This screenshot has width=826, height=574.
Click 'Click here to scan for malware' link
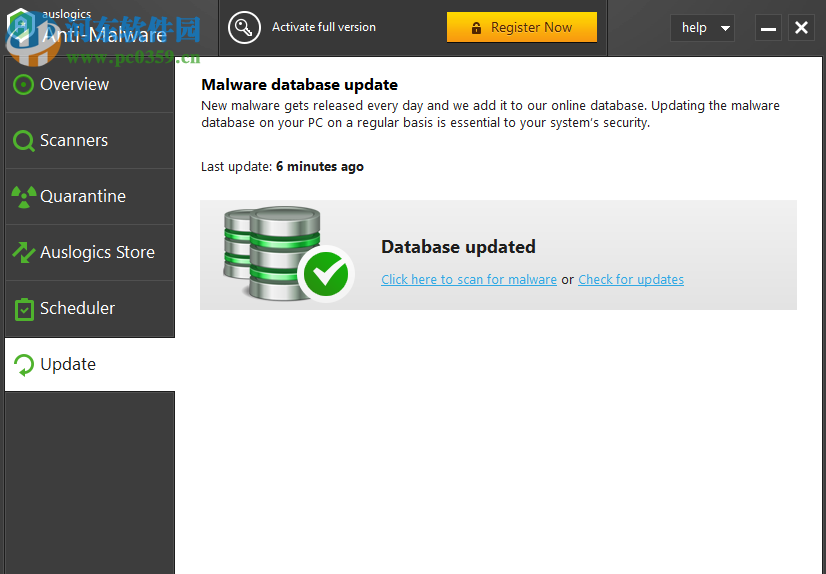pos(469,280)
